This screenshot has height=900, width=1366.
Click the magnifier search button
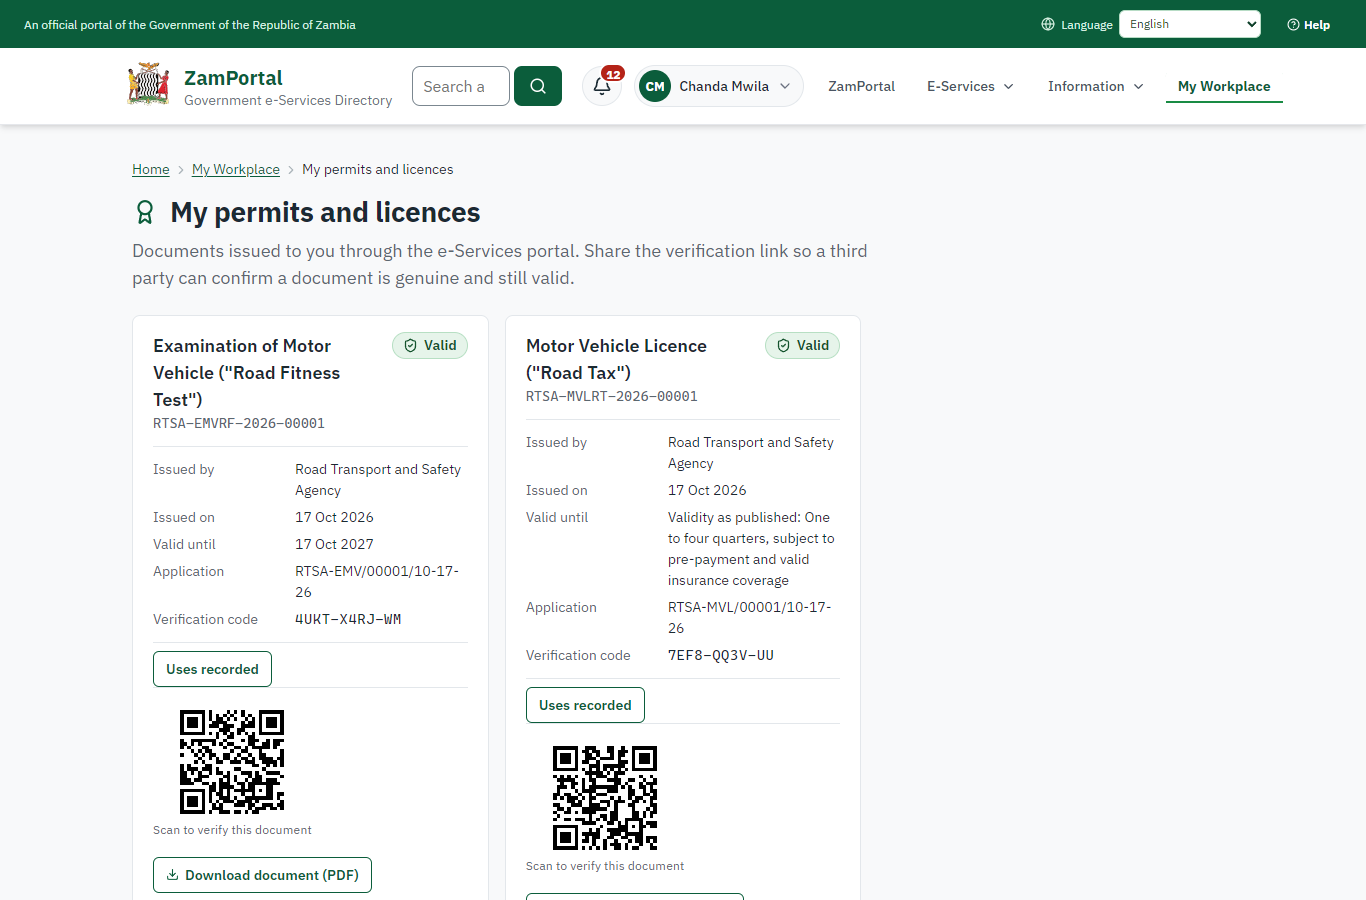click(x=538, y=86)
